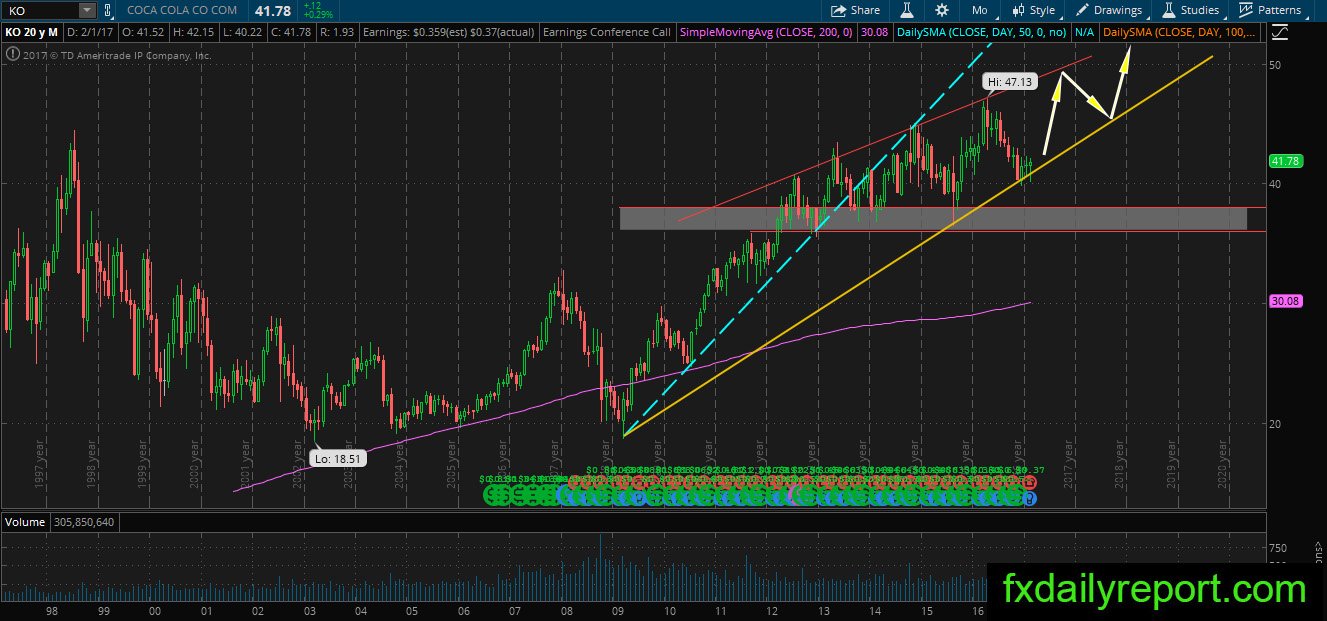
Task: Click the Share button
Action: point(856,10)
